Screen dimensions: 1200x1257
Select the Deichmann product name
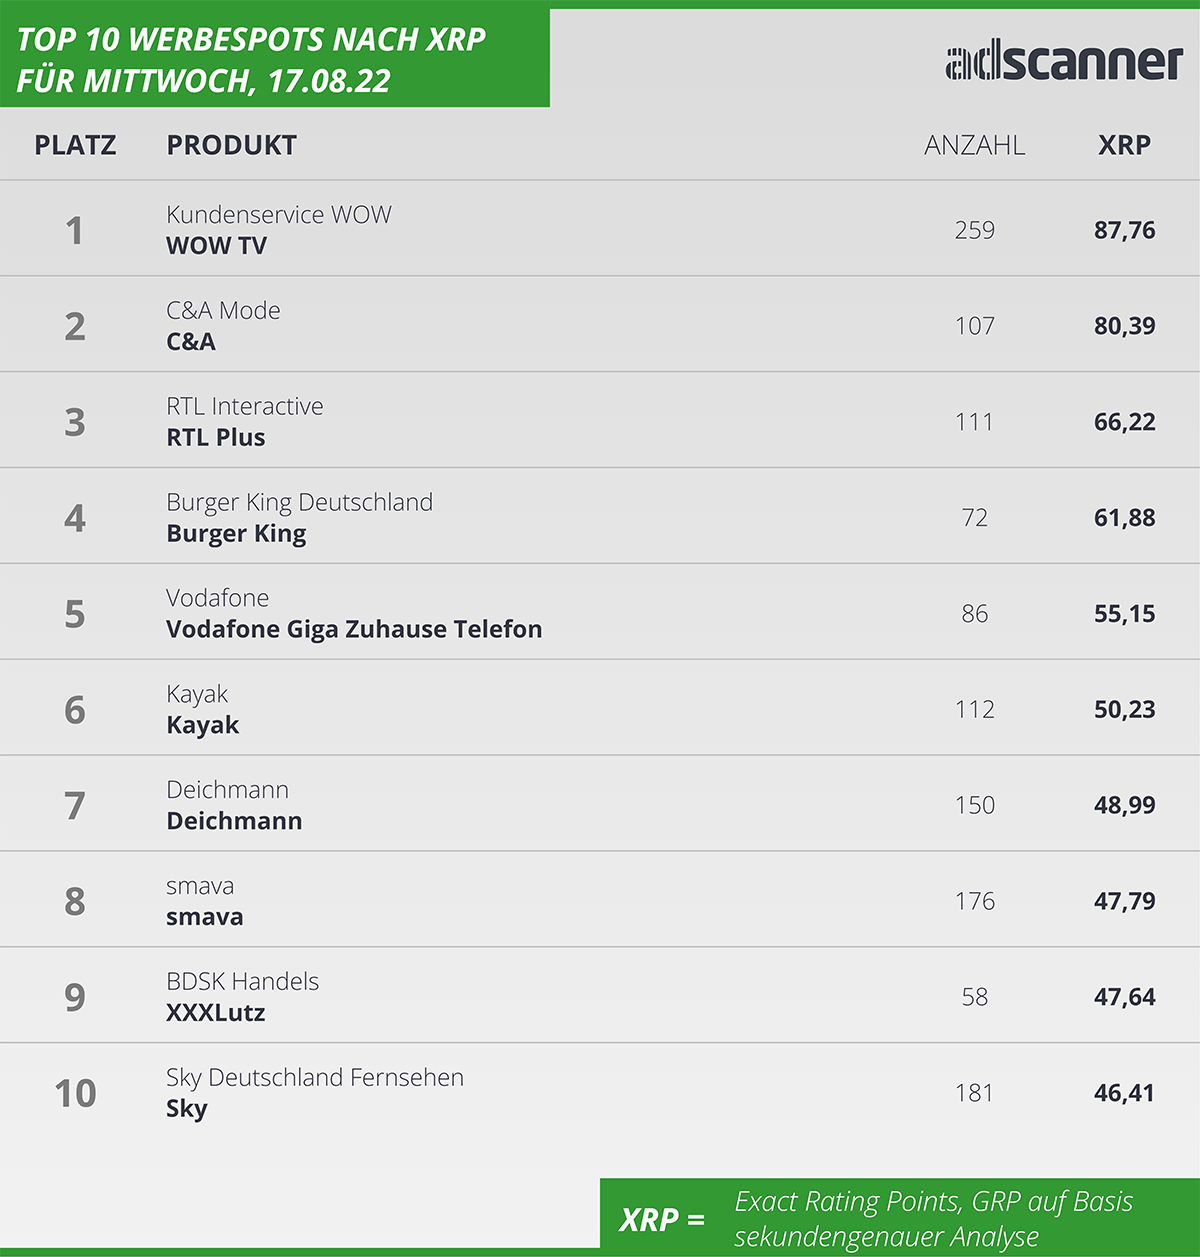[x=234, y=821]
